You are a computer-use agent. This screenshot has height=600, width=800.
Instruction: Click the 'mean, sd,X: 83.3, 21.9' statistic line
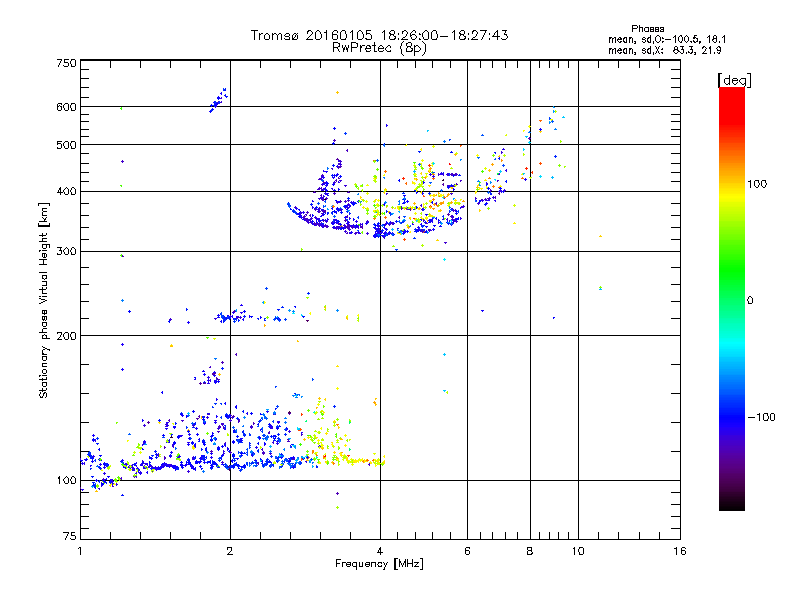point(665,50)
